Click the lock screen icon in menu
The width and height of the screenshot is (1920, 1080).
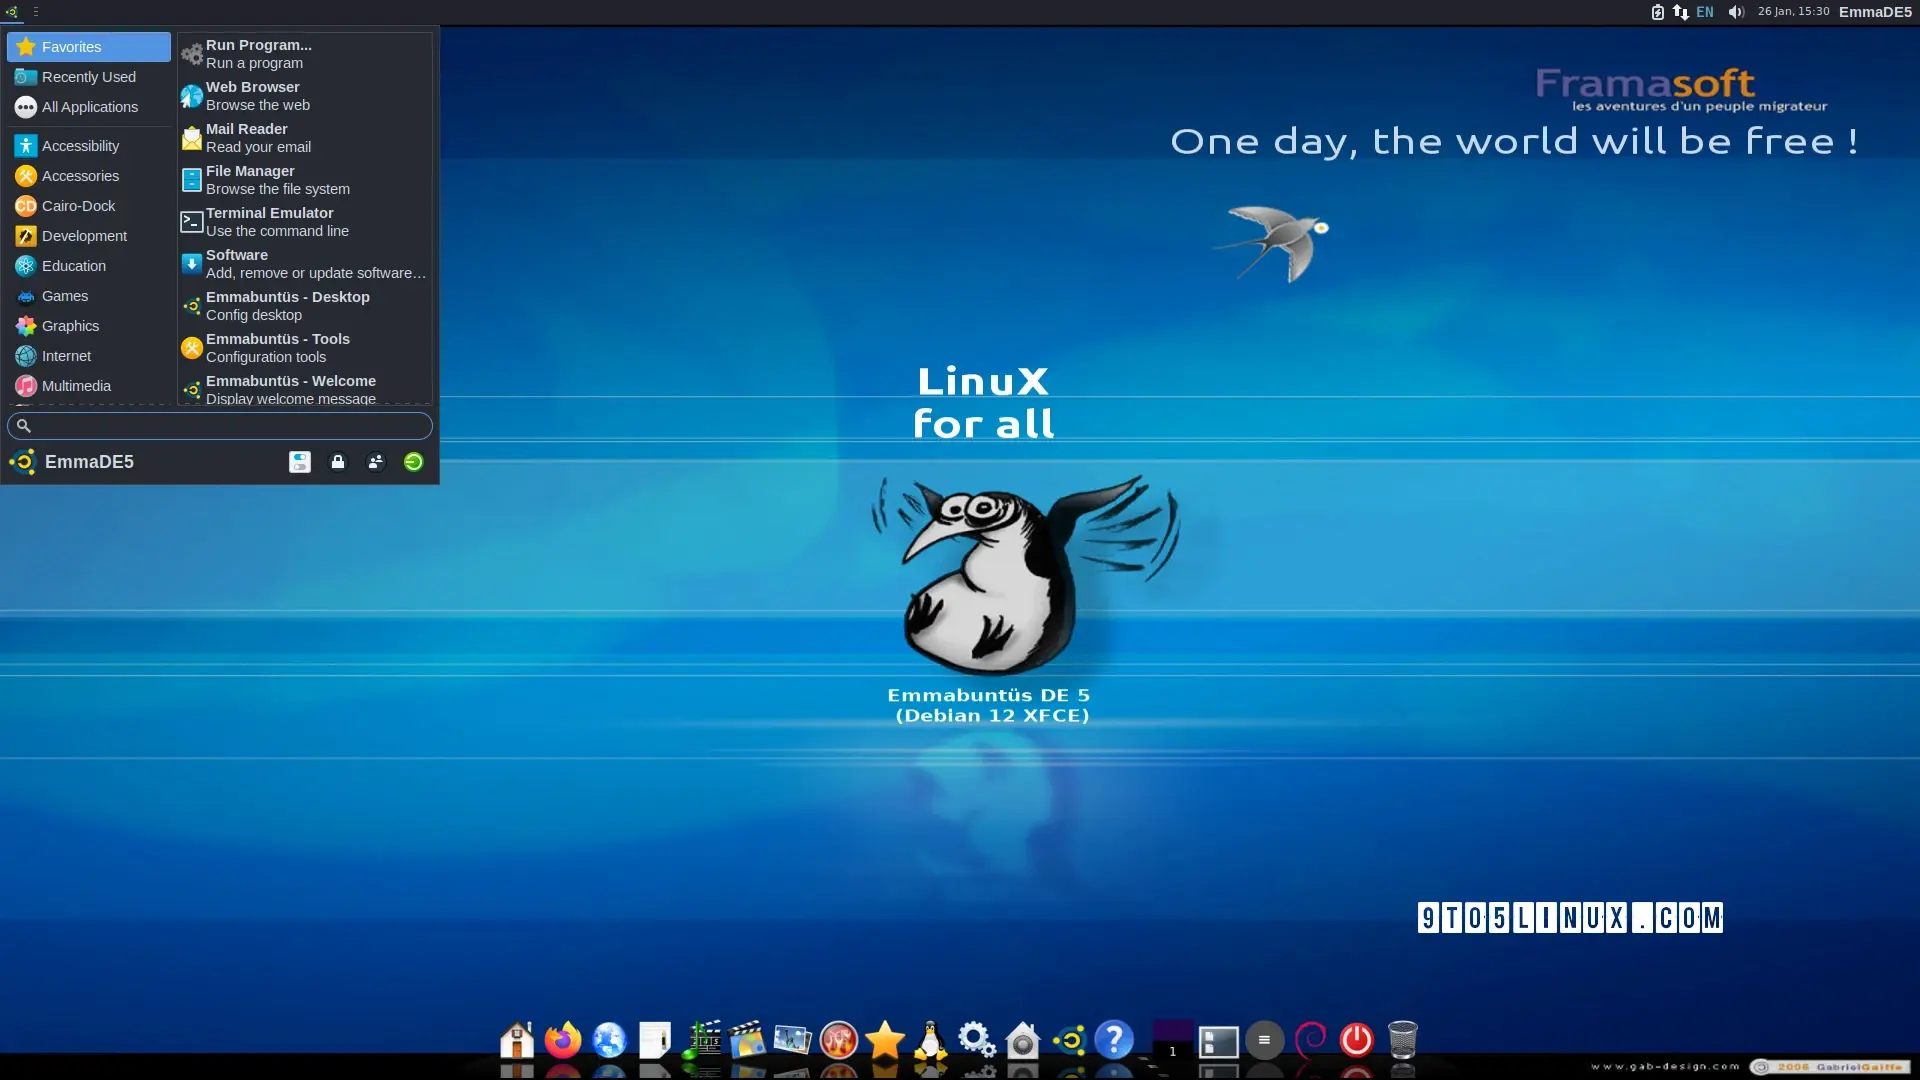(x=338, y=462)
